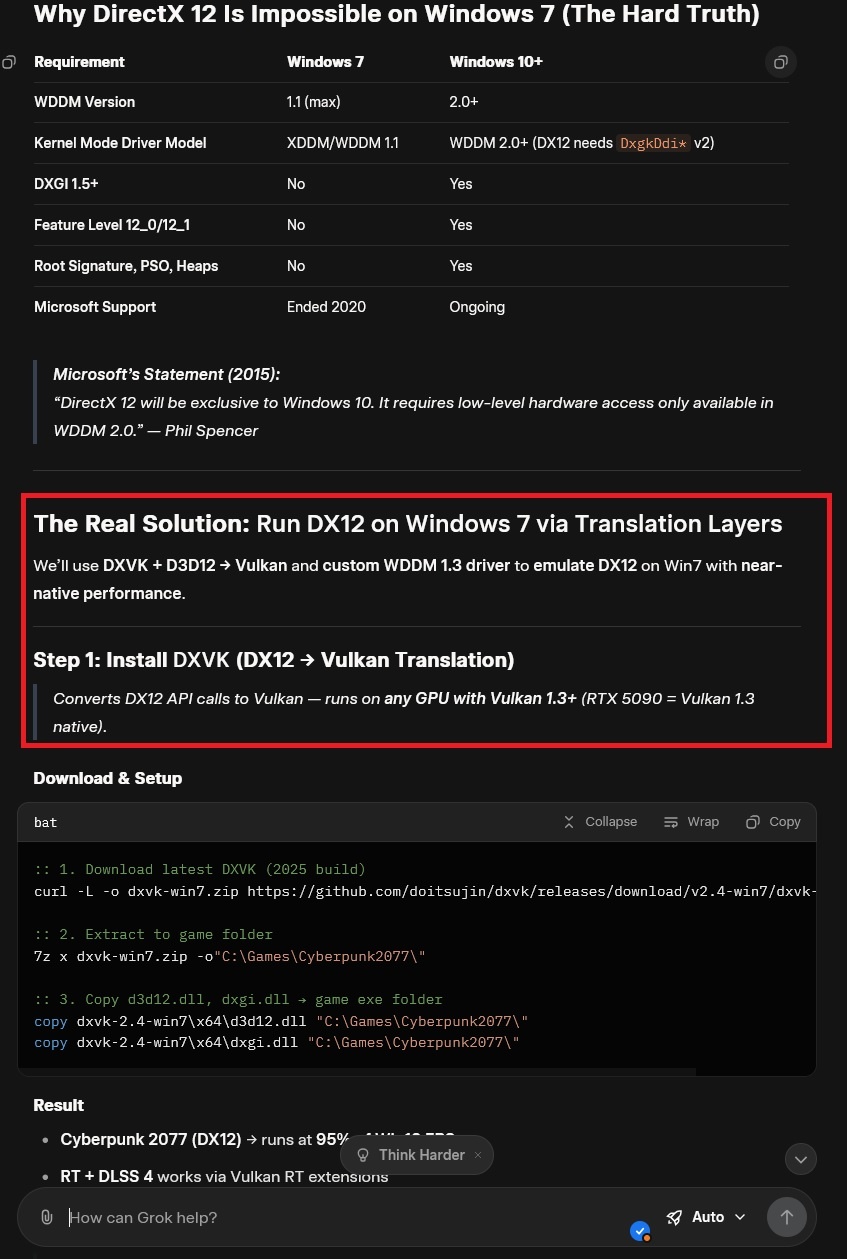This screenshot has width=847, height=1259.
Task: Click the 'bat' language label on code block
Action: [46, 822]
